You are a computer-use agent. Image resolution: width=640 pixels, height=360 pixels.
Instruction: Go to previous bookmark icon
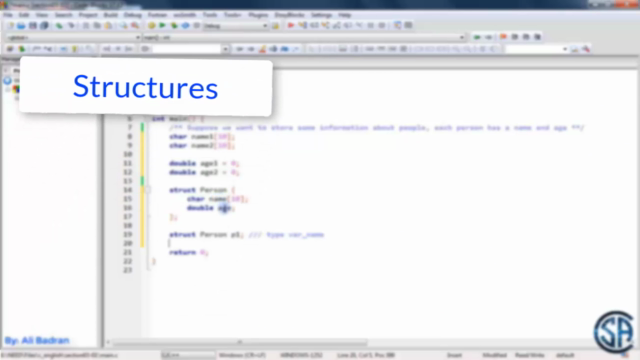(x=515, y=37)
